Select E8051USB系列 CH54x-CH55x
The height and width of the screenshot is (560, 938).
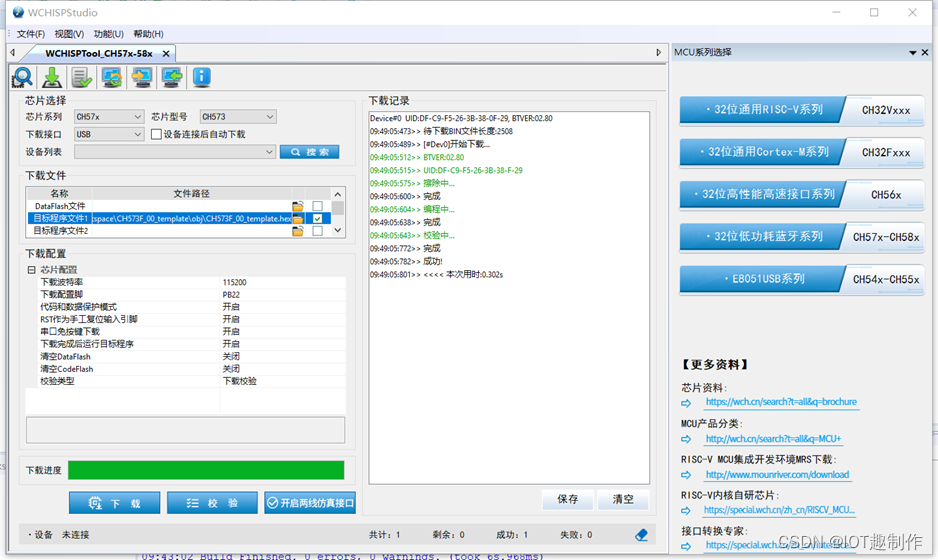(x=802, y=279)
